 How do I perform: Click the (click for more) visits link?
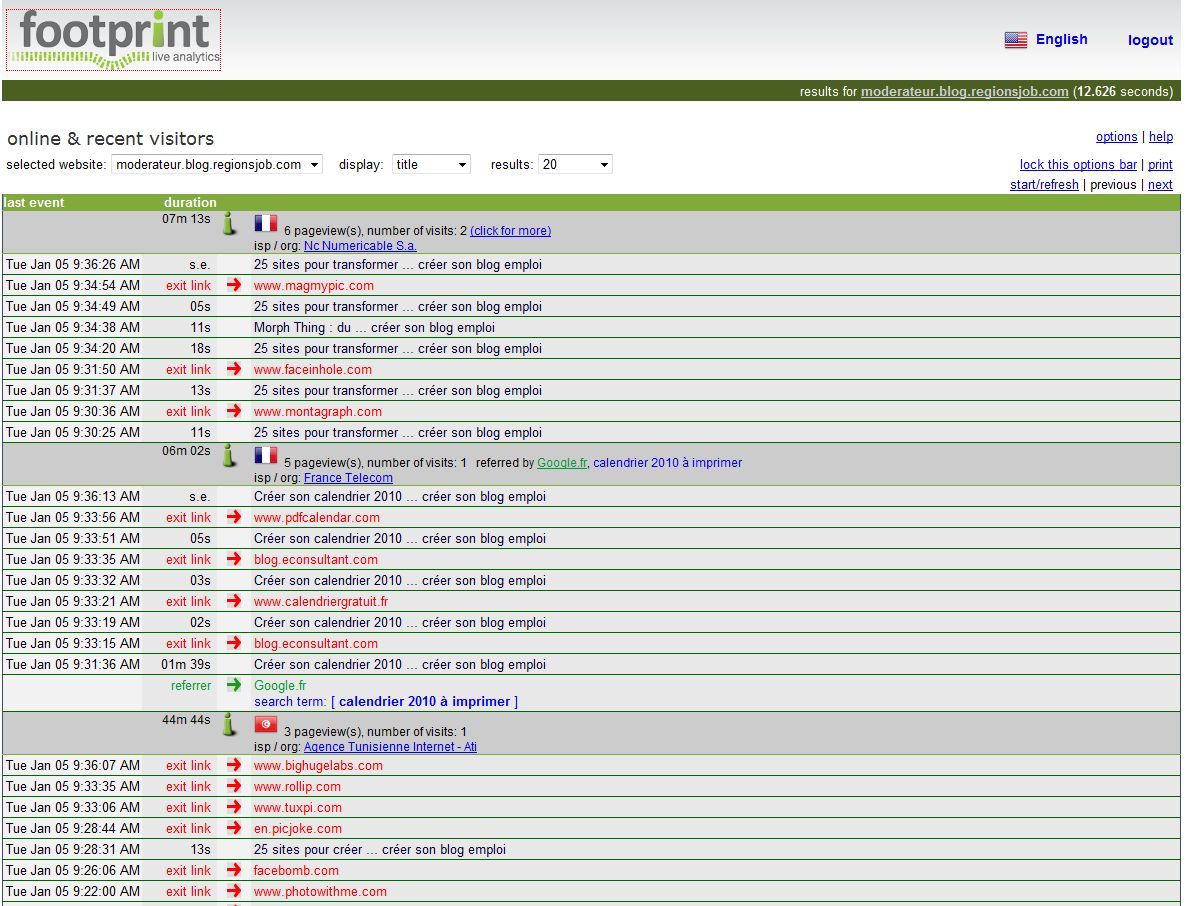511,230
